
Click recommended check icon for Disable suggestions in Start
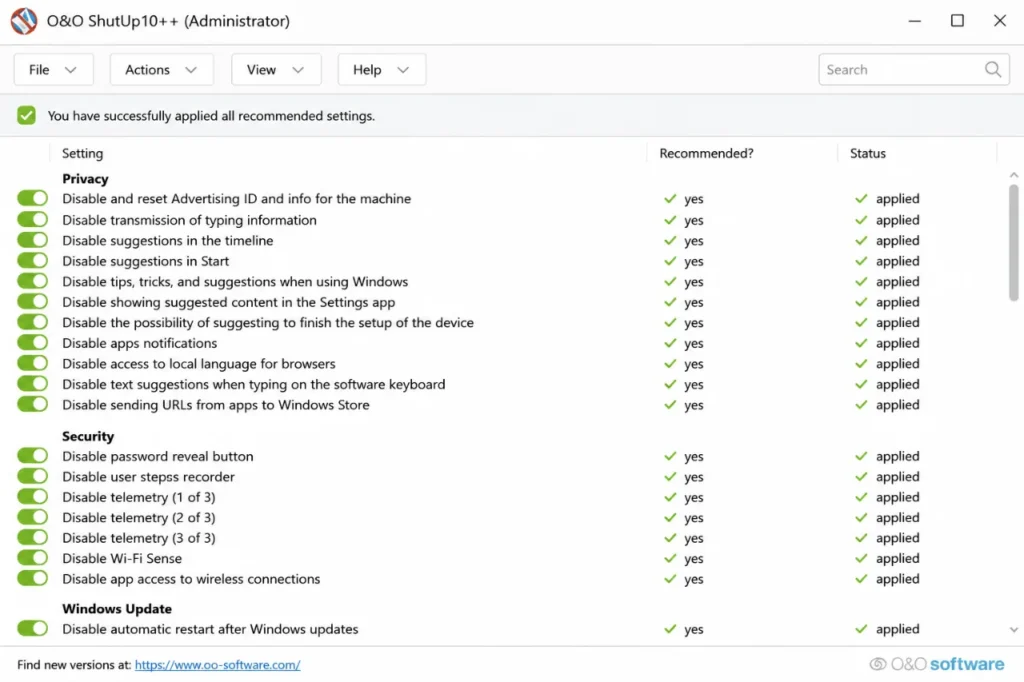[x=670, y=261]
